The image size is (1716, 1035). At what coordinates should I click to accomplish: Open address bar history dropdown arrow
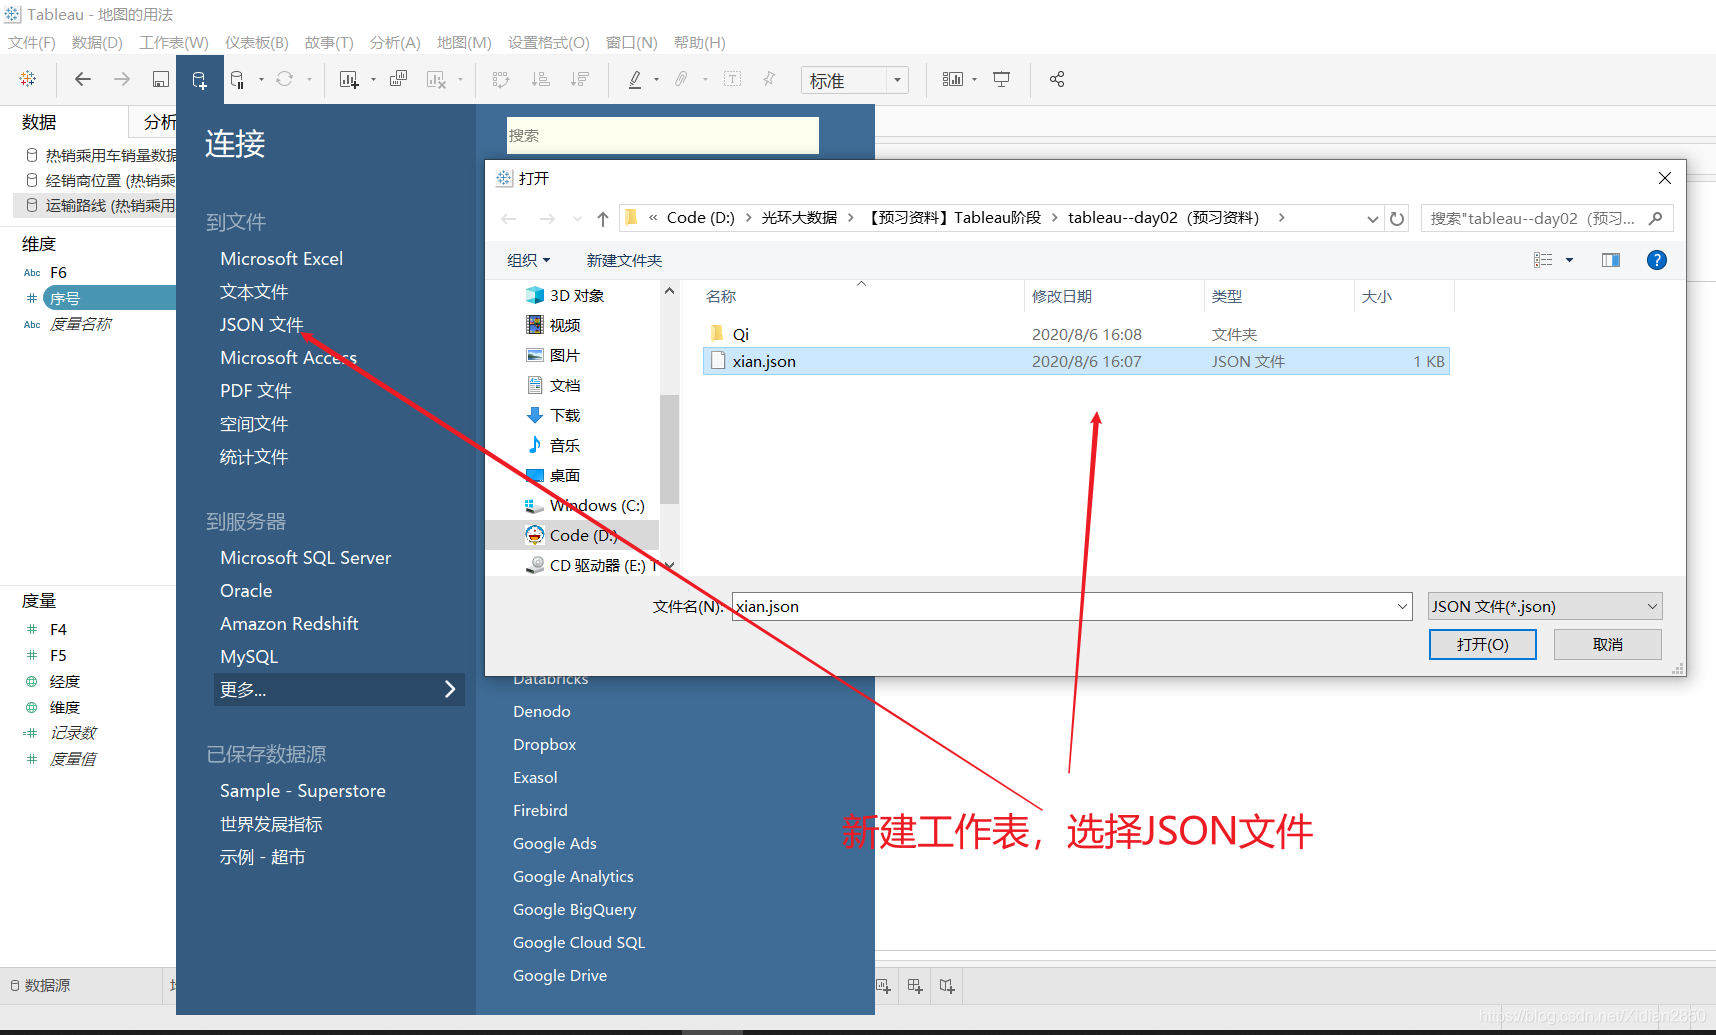[1373, 219]
